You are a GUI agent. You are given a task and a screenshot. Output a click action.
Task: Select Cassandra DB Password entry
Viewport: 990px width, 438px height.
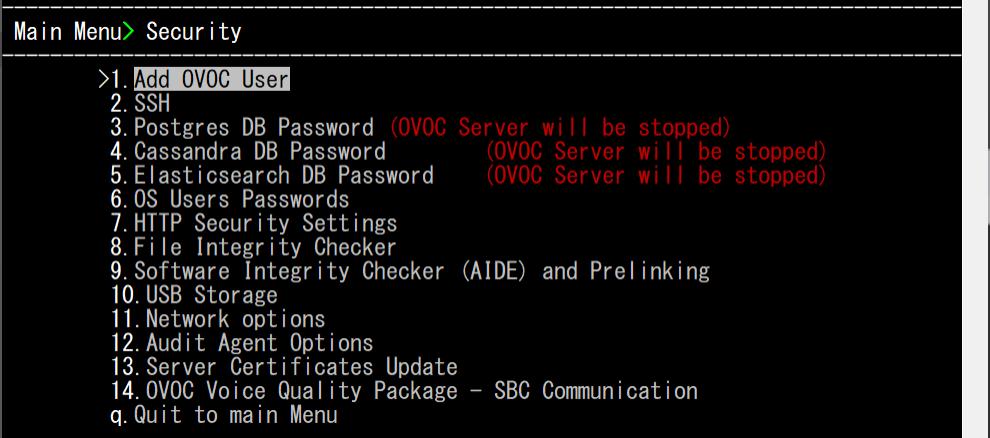[x=260, y=151]
